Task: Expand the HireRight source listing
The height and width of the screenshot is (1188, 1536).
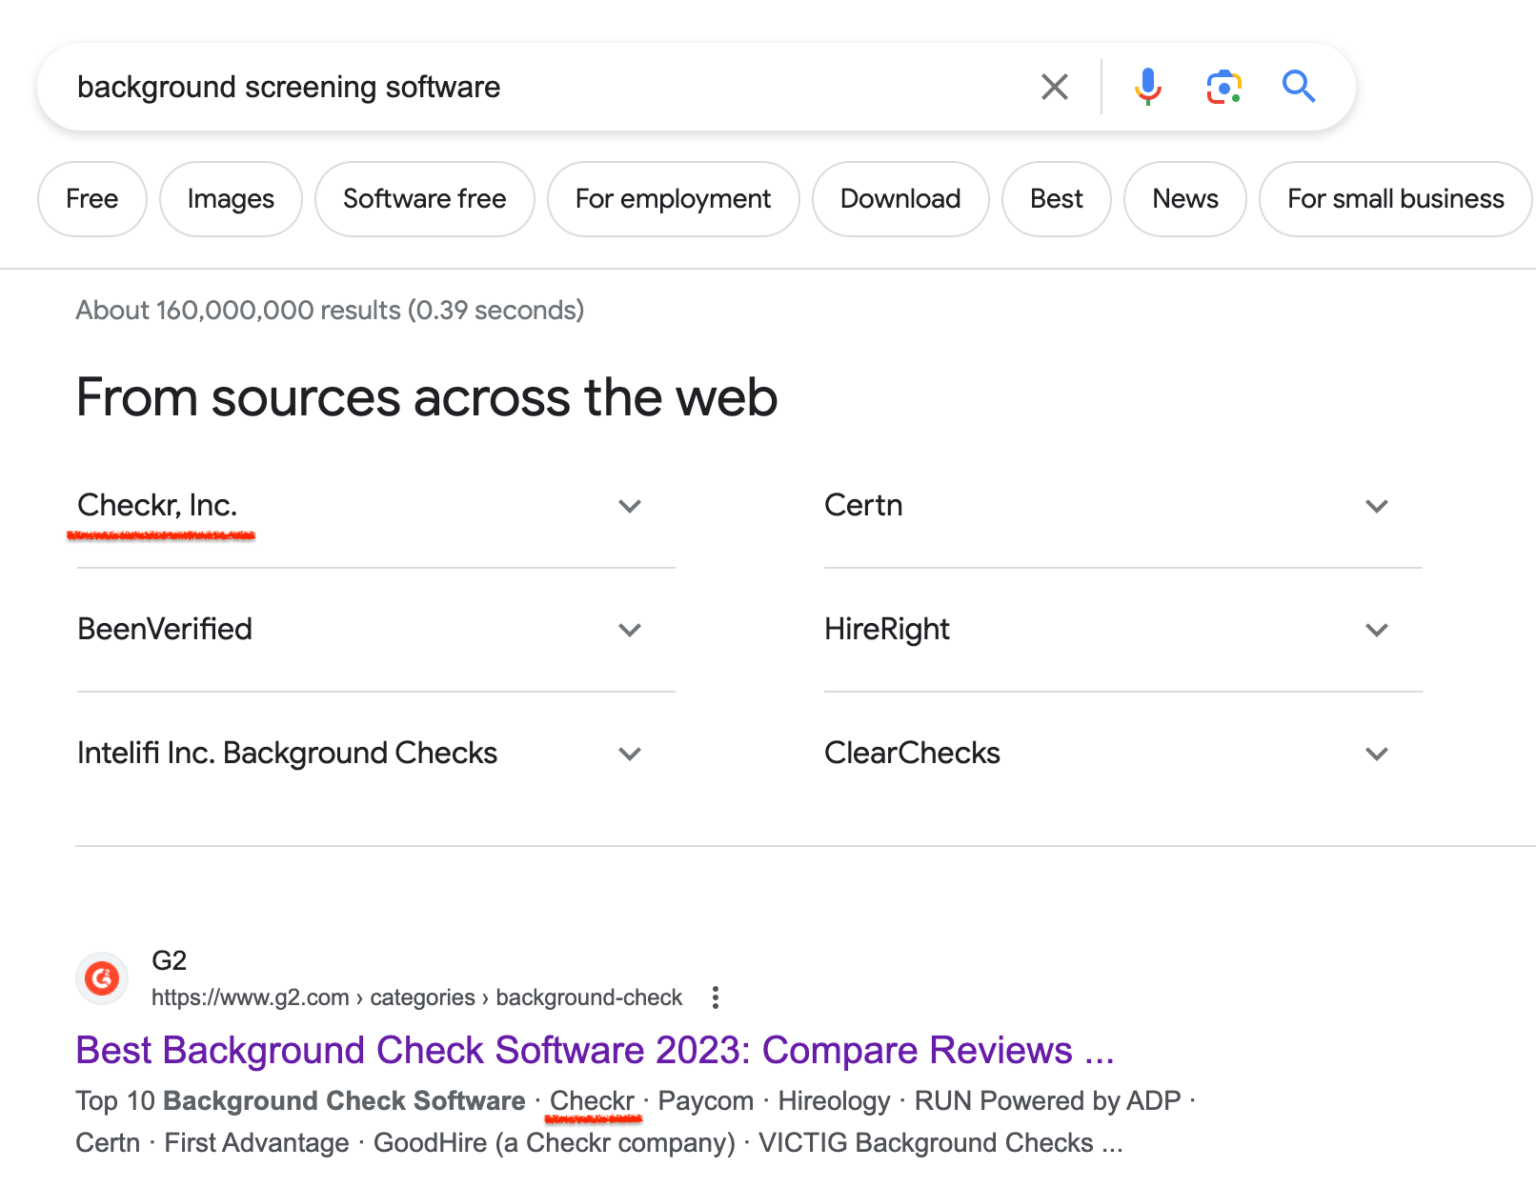Action: [1376, 630]
